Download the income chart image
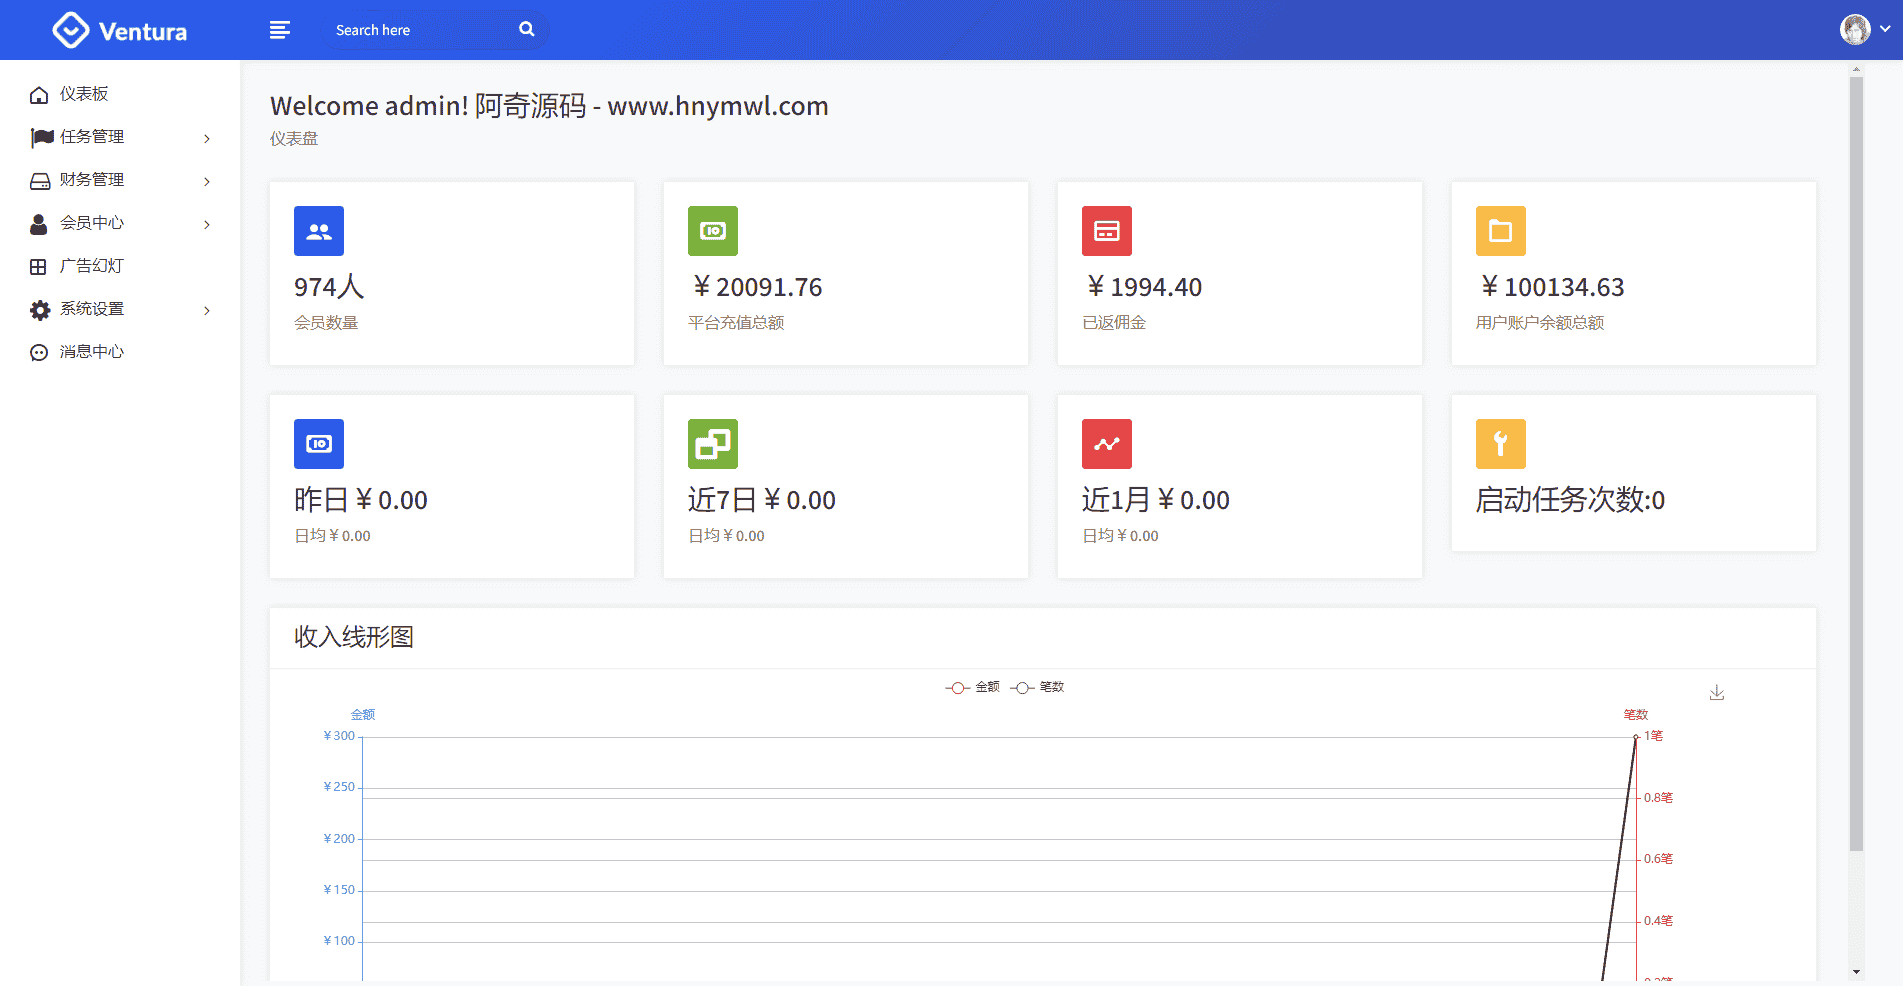Image resolution: width=1903 pixels, height=986 pixels. point(1717,692)
